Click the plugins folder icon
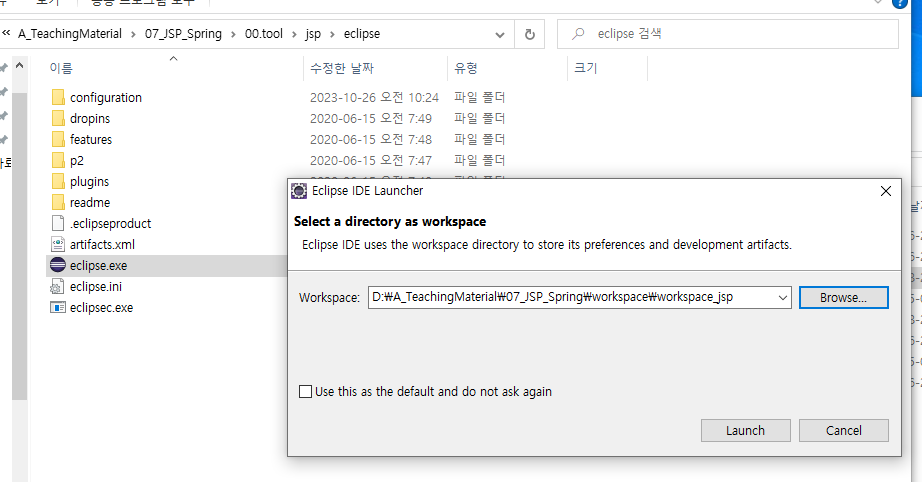The width and height of the screenshot is (922, 482). click(x=58, y=182)
